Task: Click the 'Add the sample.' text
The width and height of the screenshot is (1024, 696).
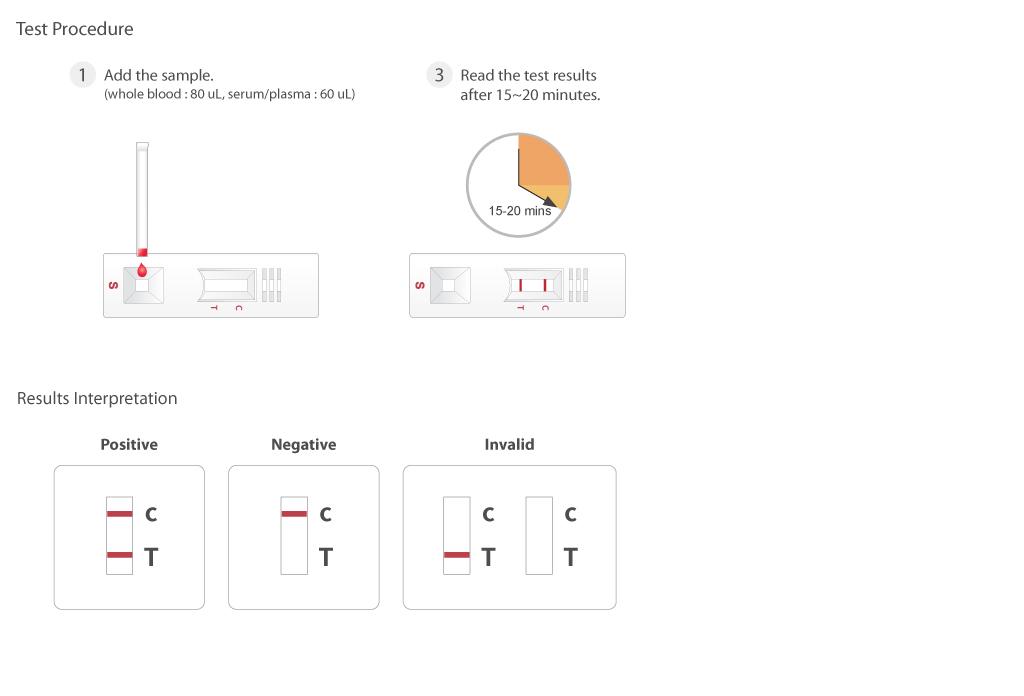Action: pos(159,75)
